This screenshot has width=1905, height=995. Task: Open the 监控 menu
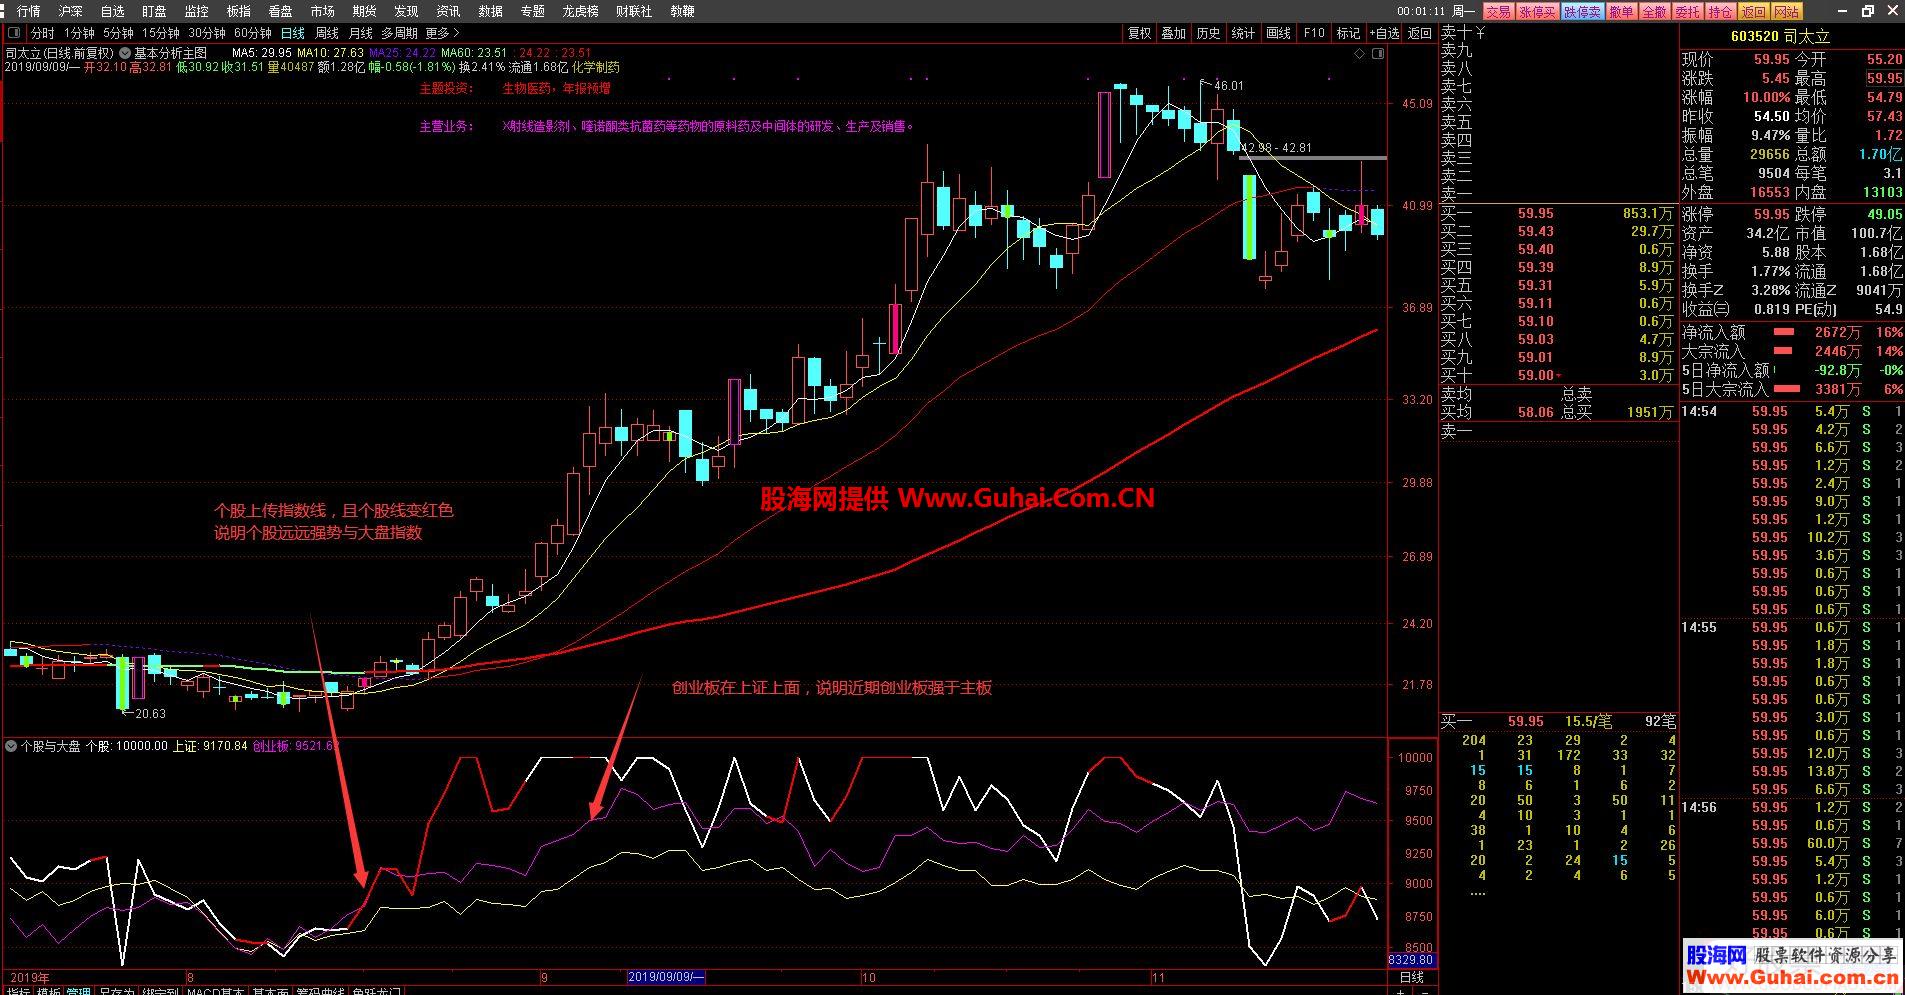pyautogui.click(x=196, y=11)
